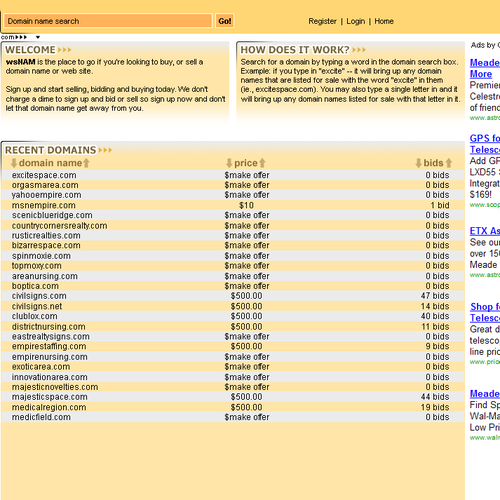Select medicfield.com domain

(41, 417)
